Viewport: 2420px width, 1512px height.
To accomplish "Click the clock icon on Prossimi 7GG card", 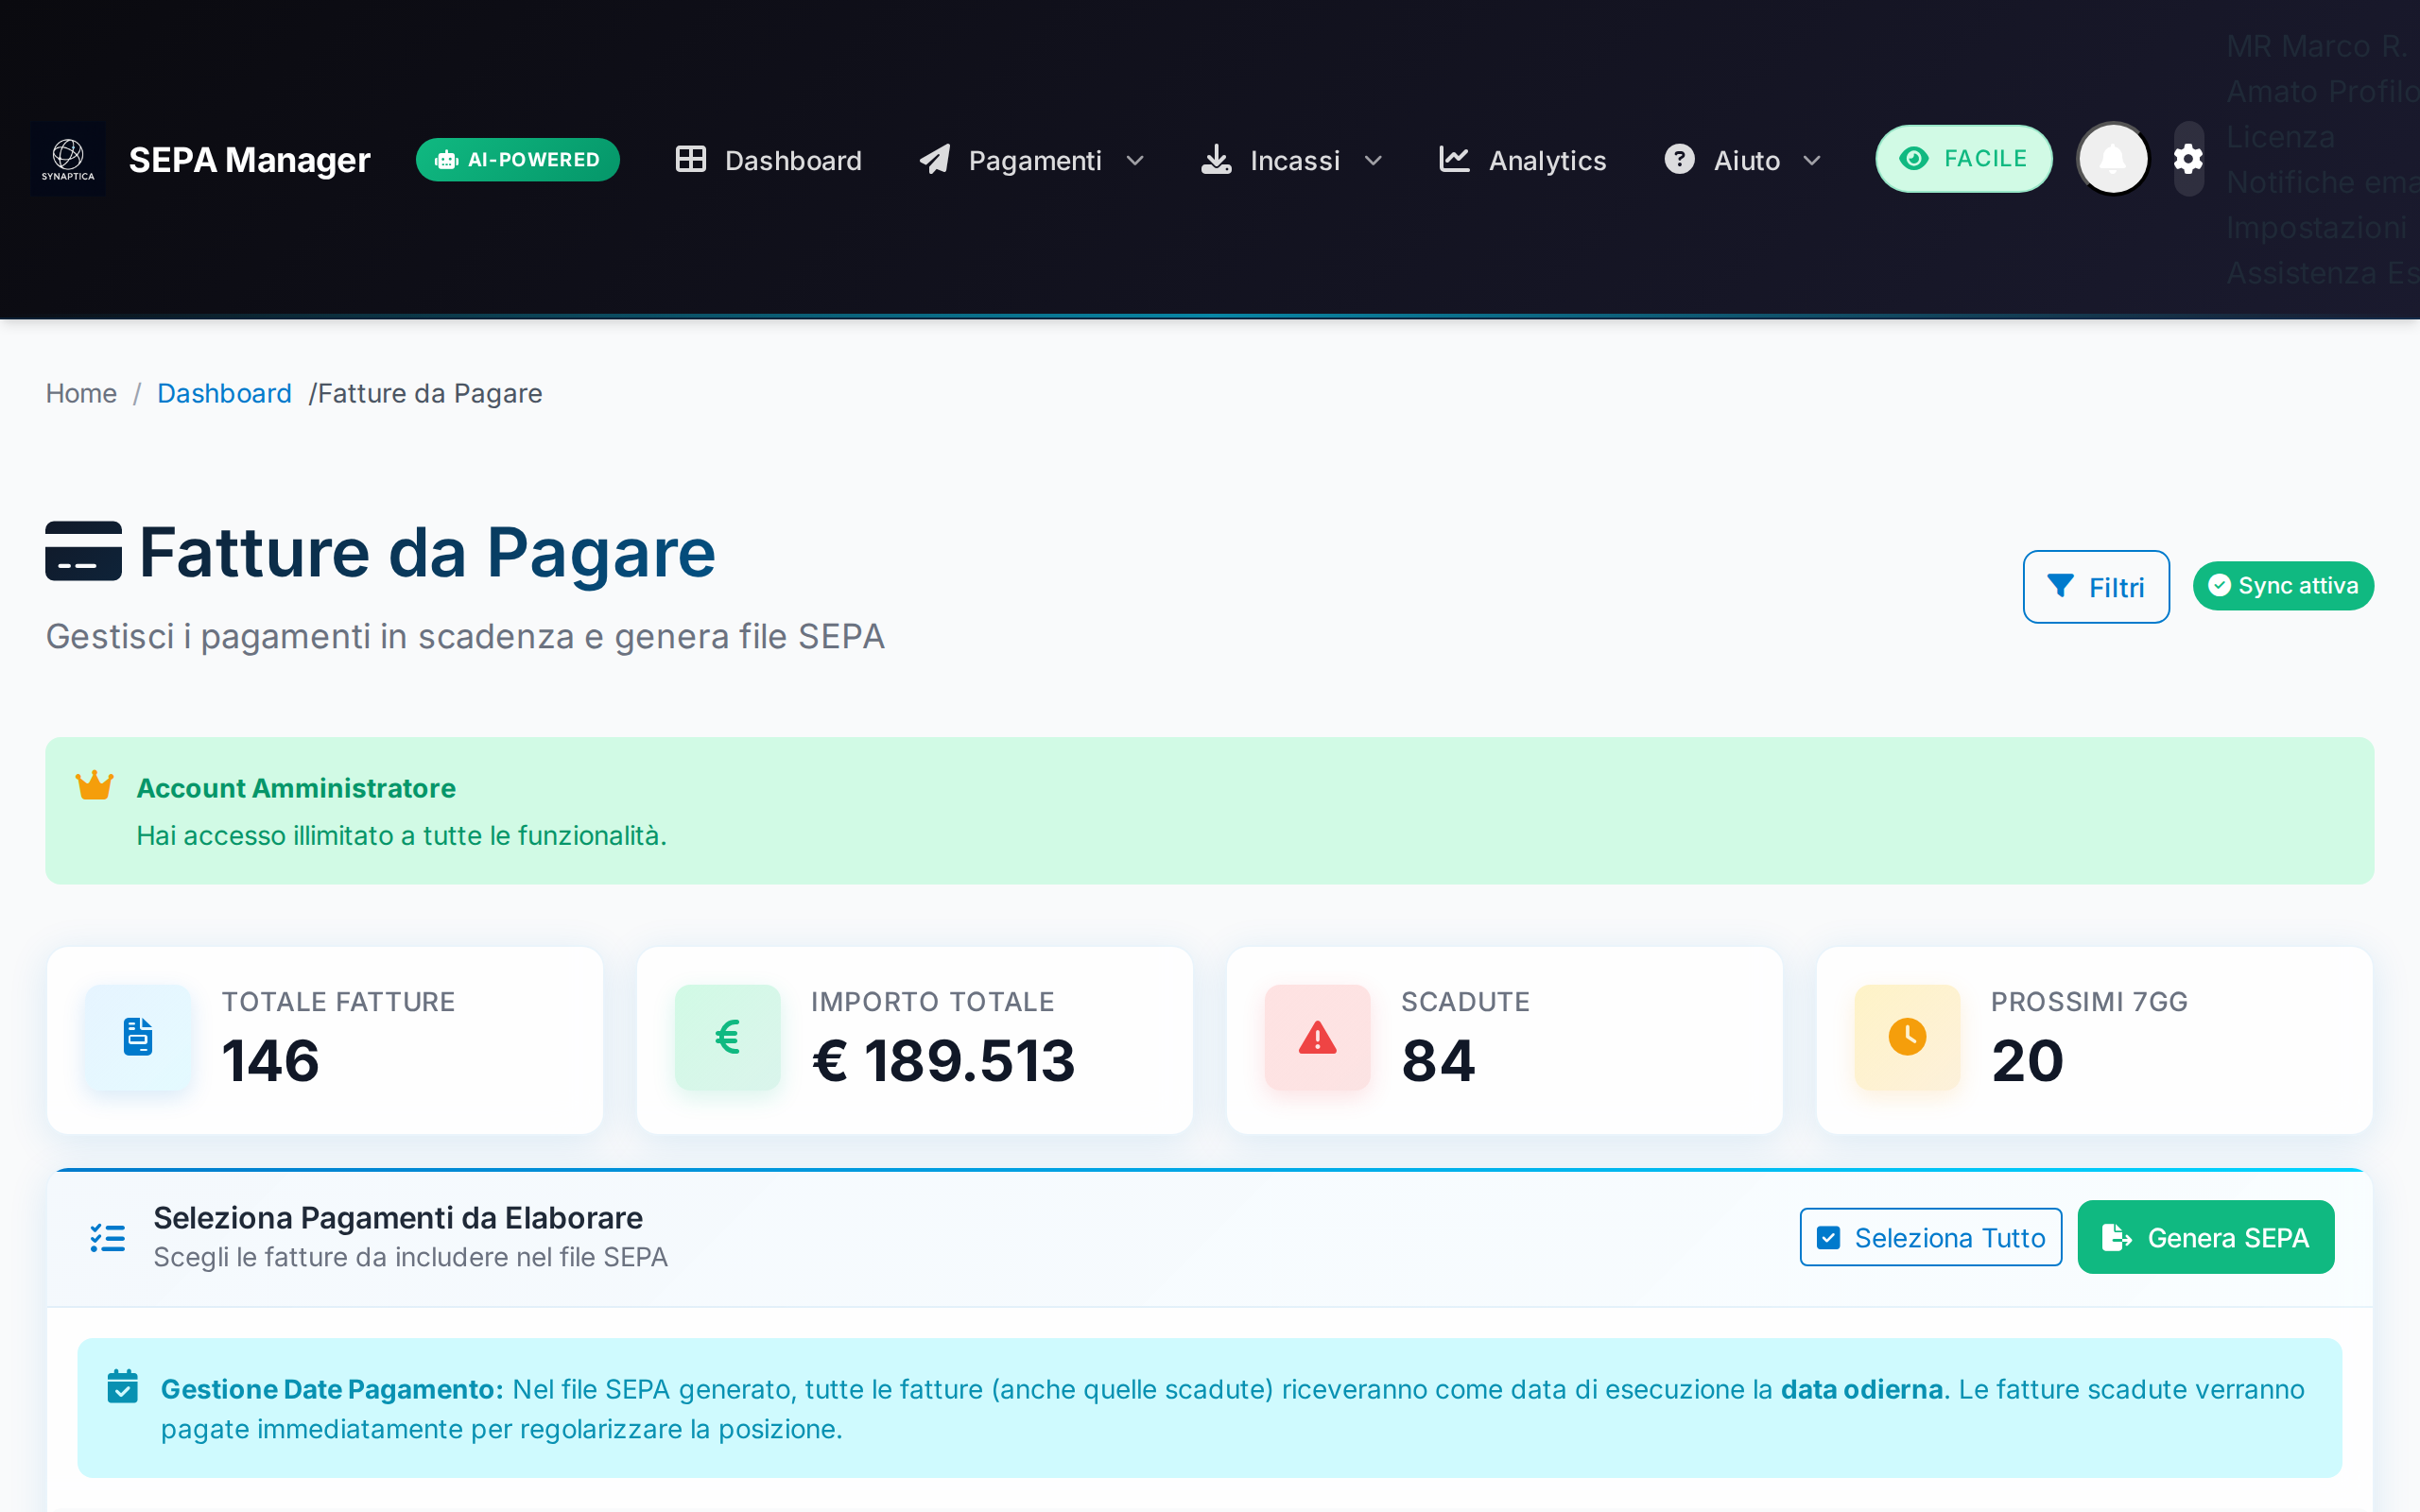I will pos(1905,1038).
